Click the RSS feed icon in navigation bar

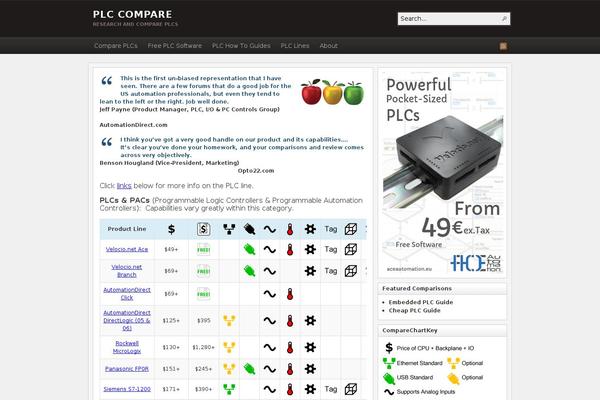coord(503,46)
